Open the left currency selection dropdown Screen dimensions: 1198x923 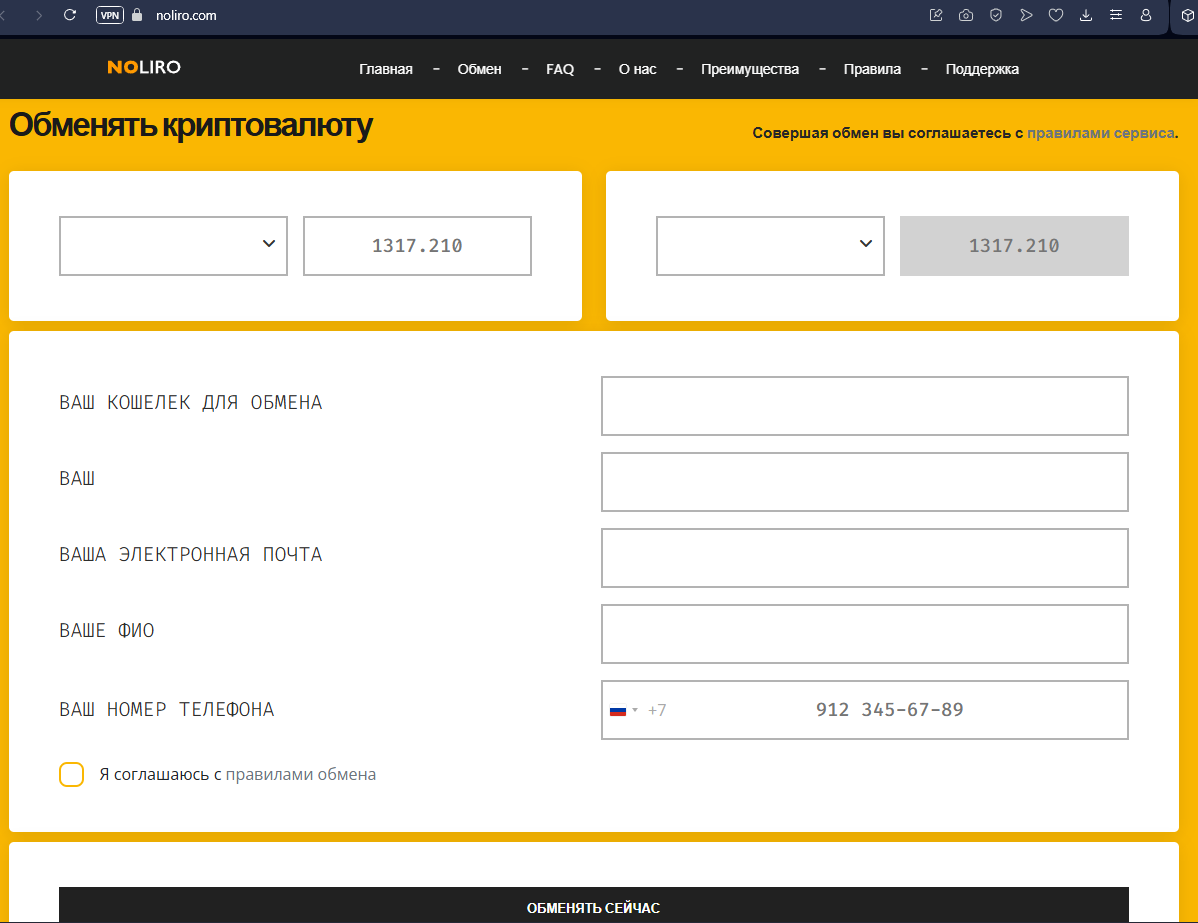[x=172, y=245]
